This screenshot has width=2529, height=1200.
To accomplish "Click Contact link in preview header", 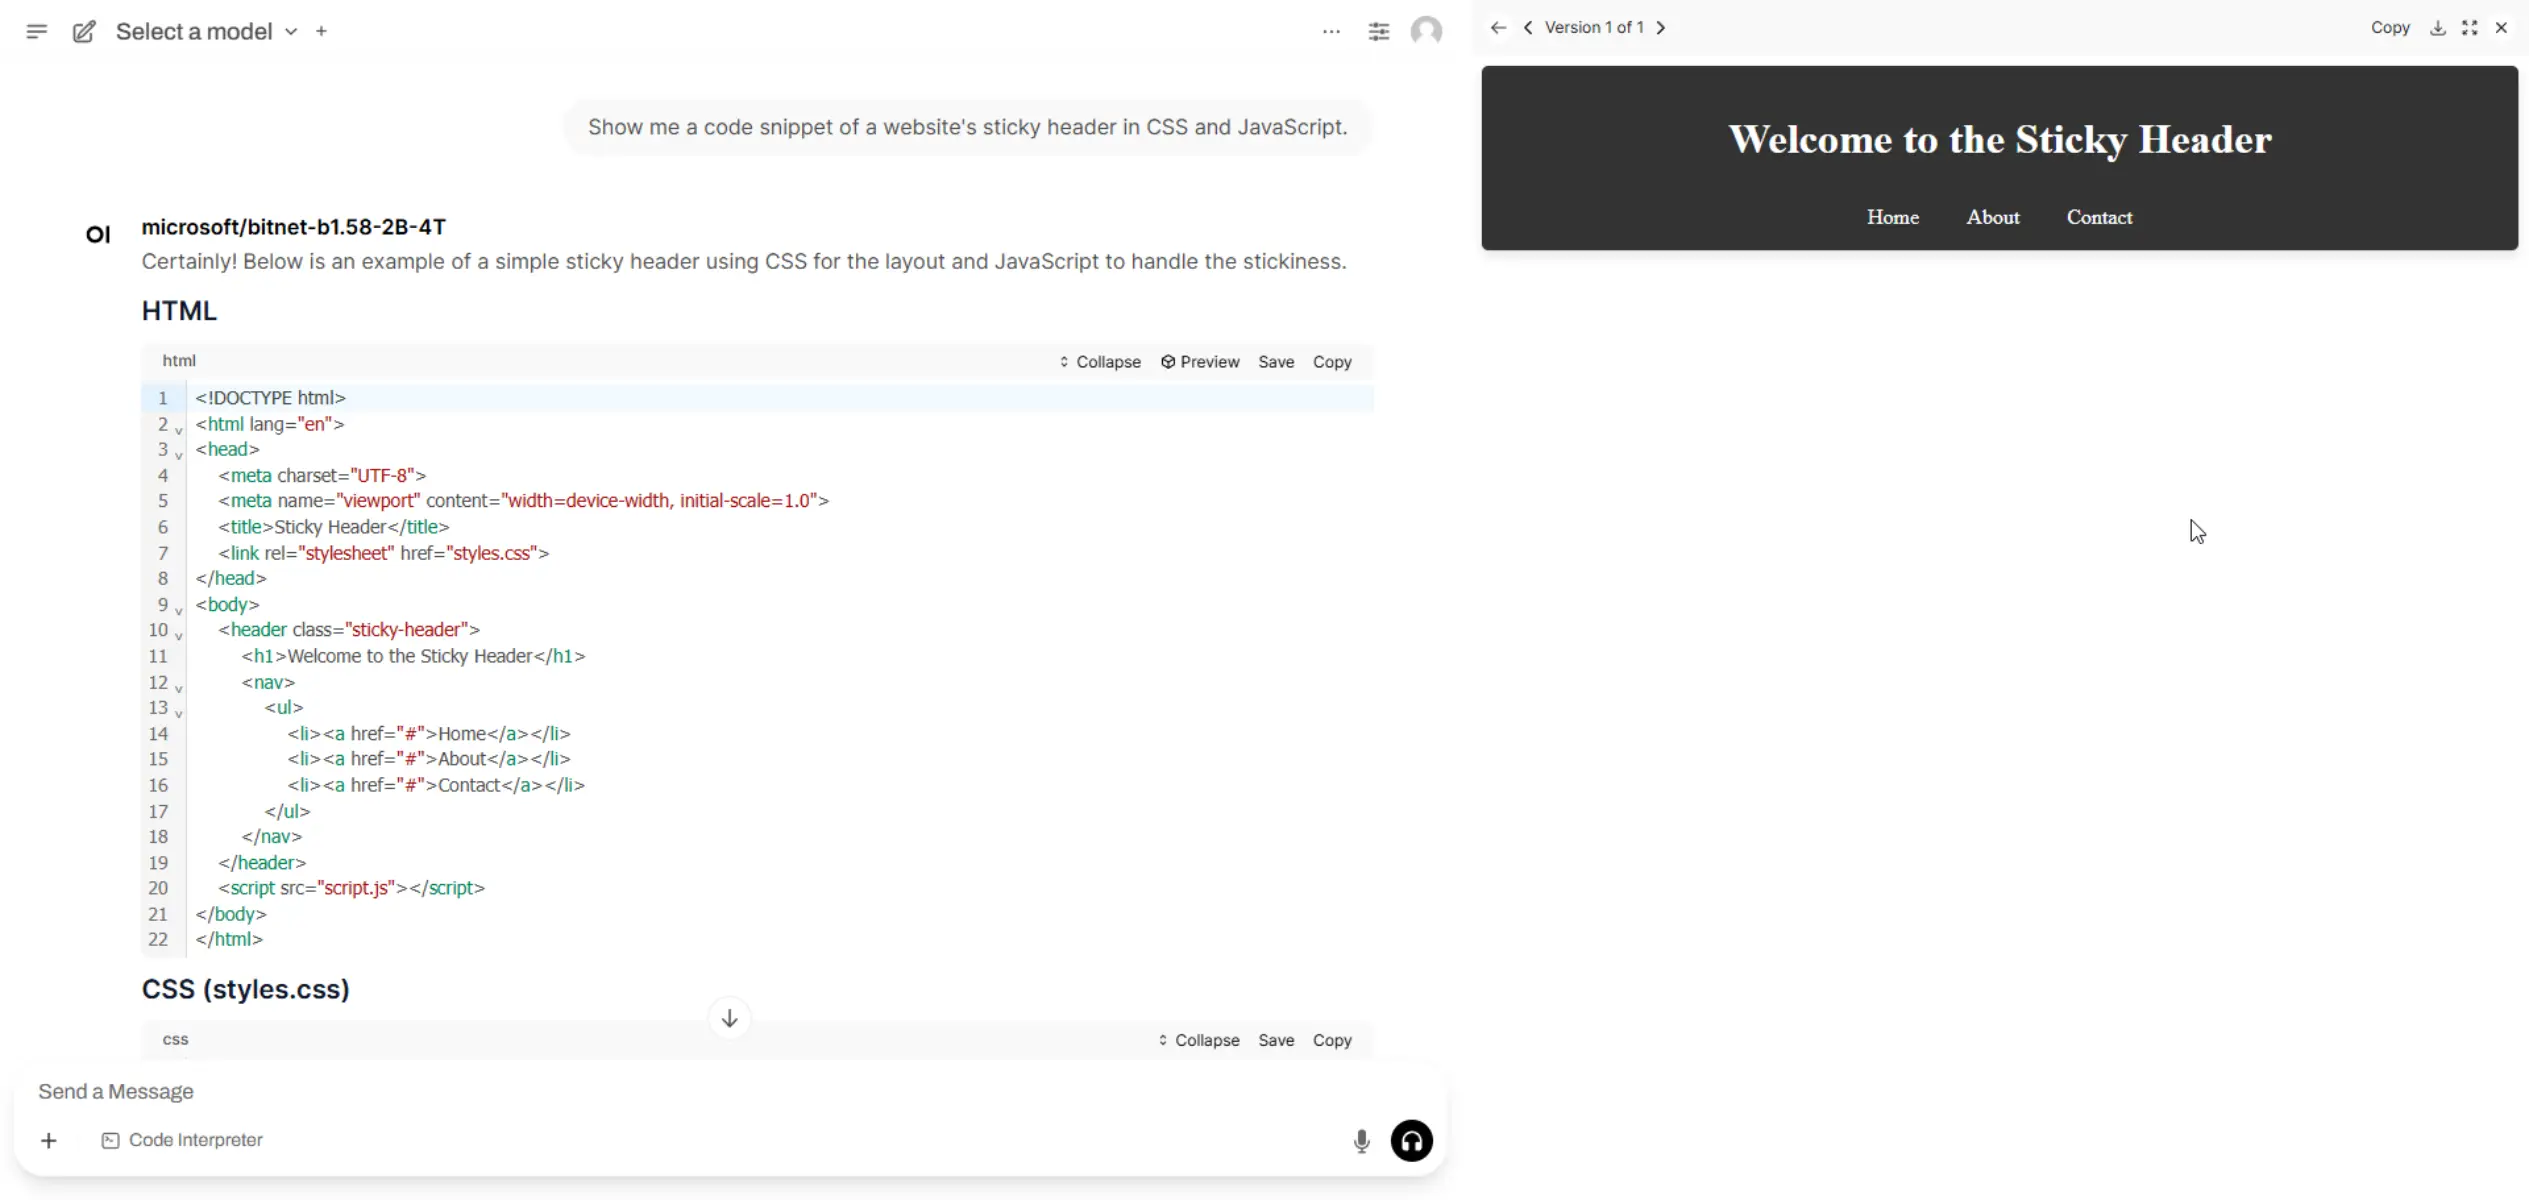I will [2099, 217].
